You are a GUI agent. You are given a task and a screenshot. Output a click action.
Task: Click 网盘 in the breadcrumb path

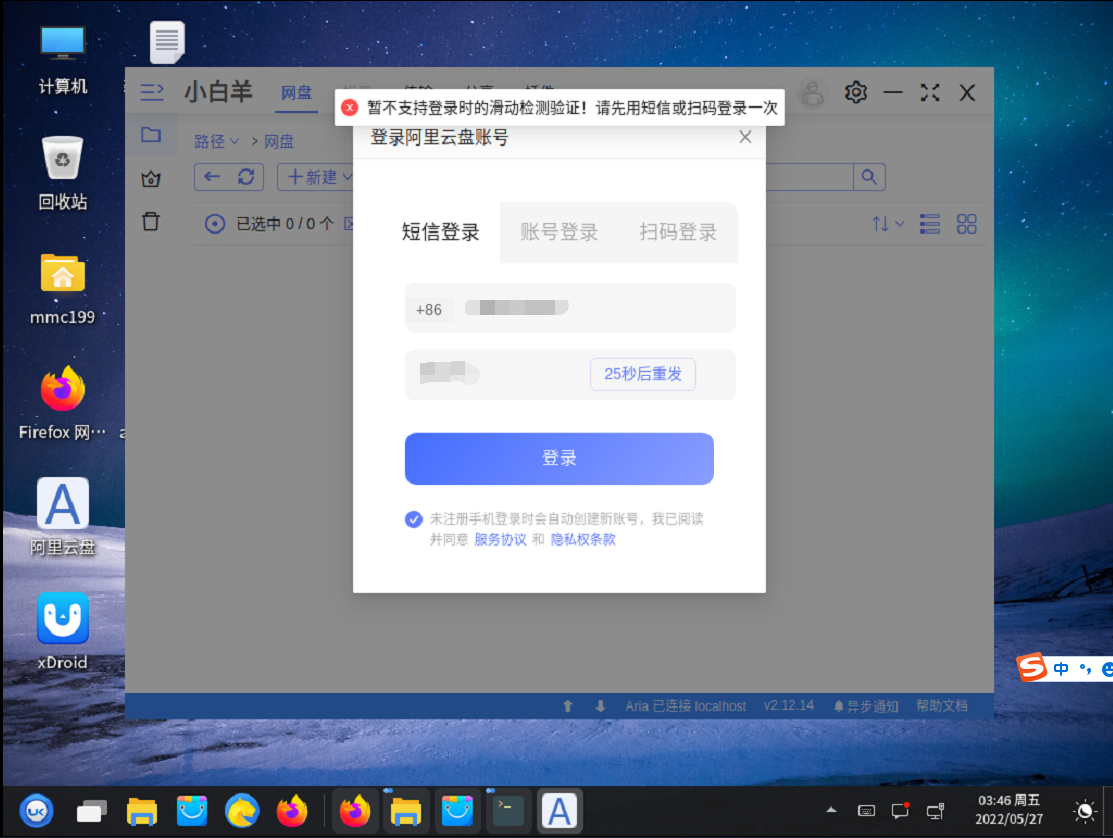coord(279,141)
